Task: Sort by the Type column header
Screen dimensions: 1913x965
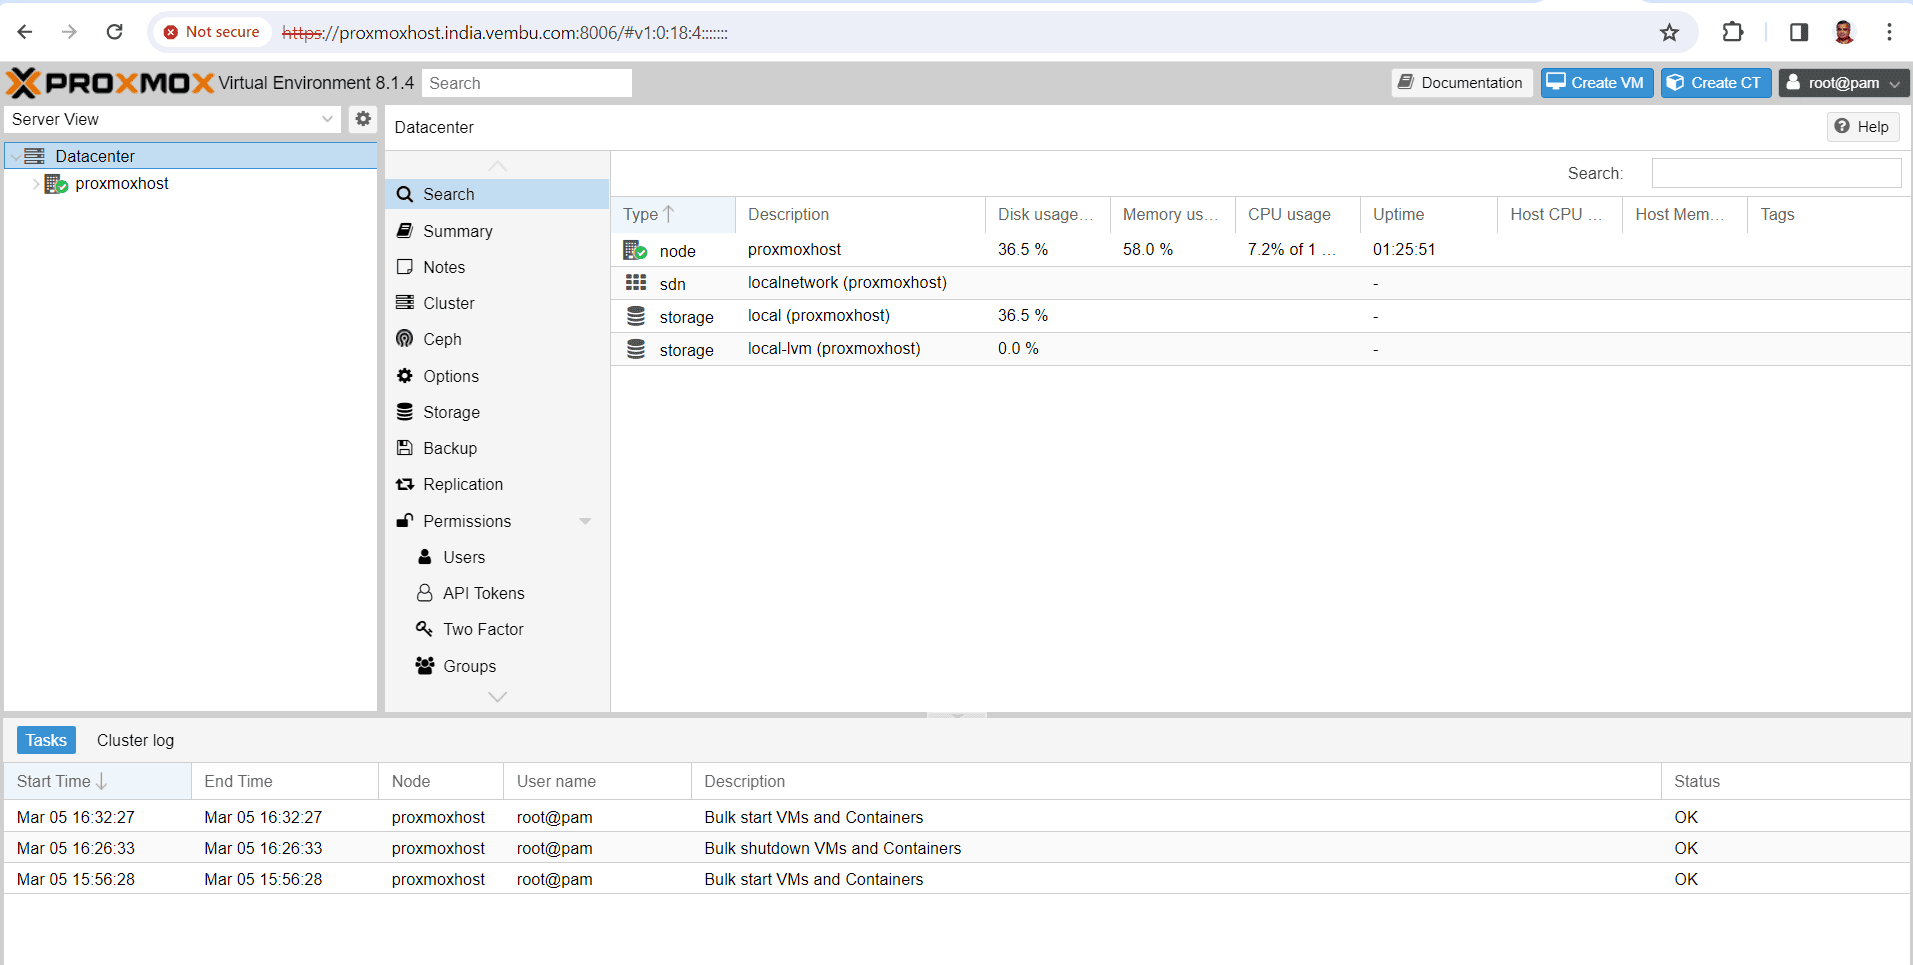Action: point(672,214)
